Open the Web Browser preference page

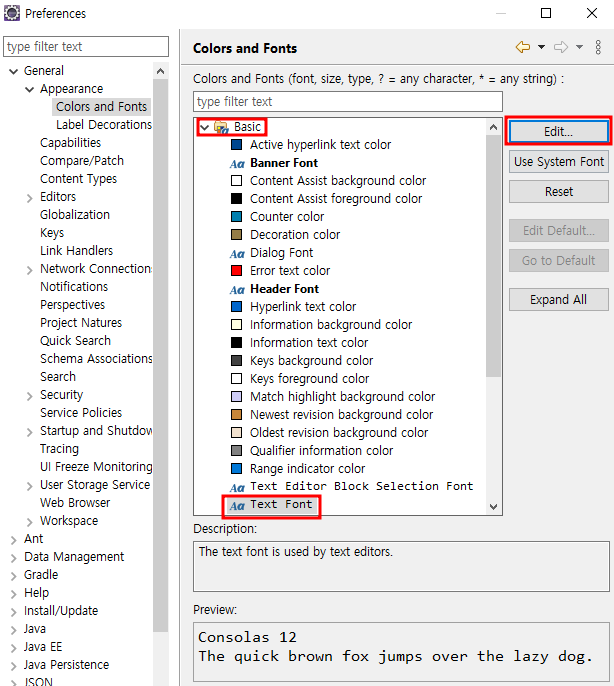tap(75, 503)
